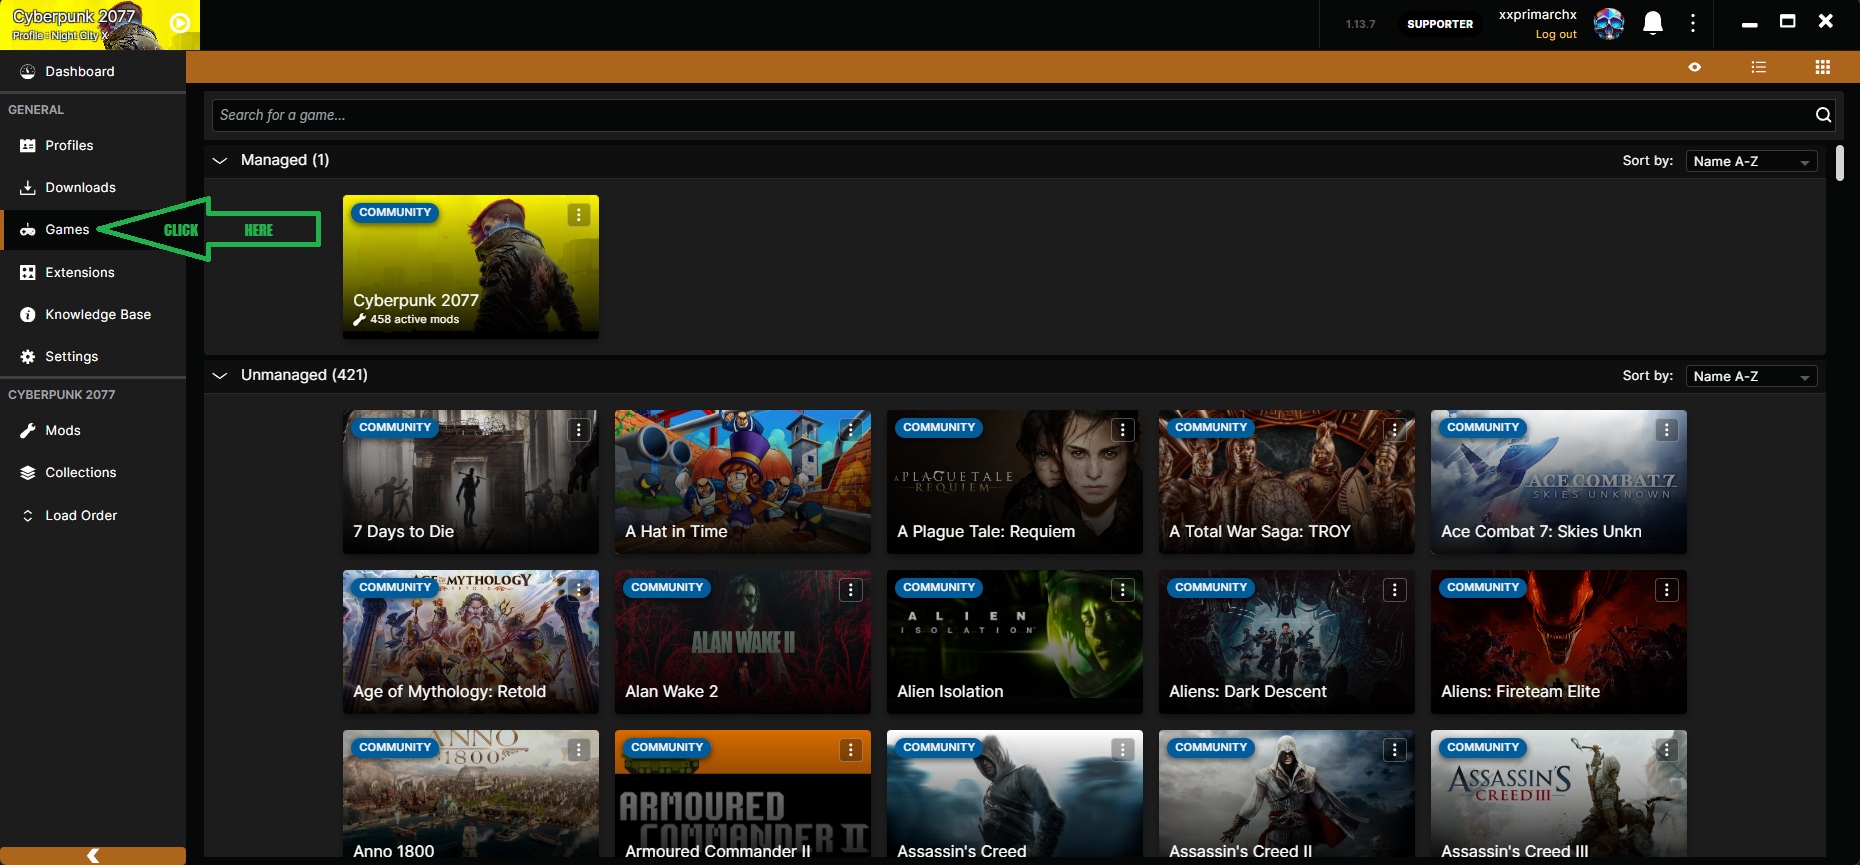Open the Managed section sort dropdown
This screenshot has height=865, width=1860.
point(1751,161)
